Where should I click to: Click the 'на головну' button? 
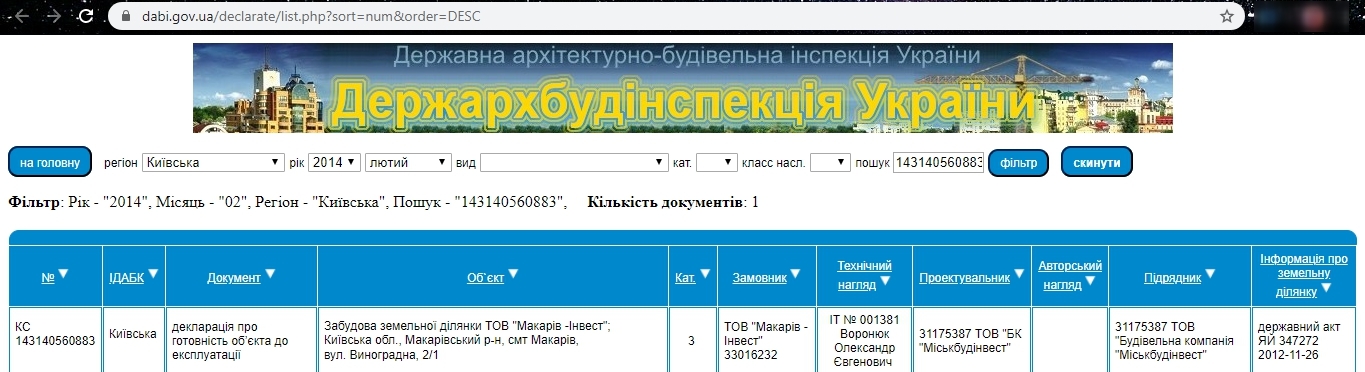tap(50, 162)
